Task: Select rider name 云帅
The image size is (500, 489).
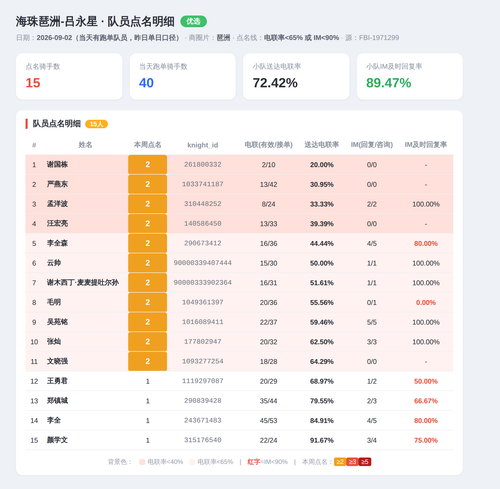Action: tap(54, 263)
